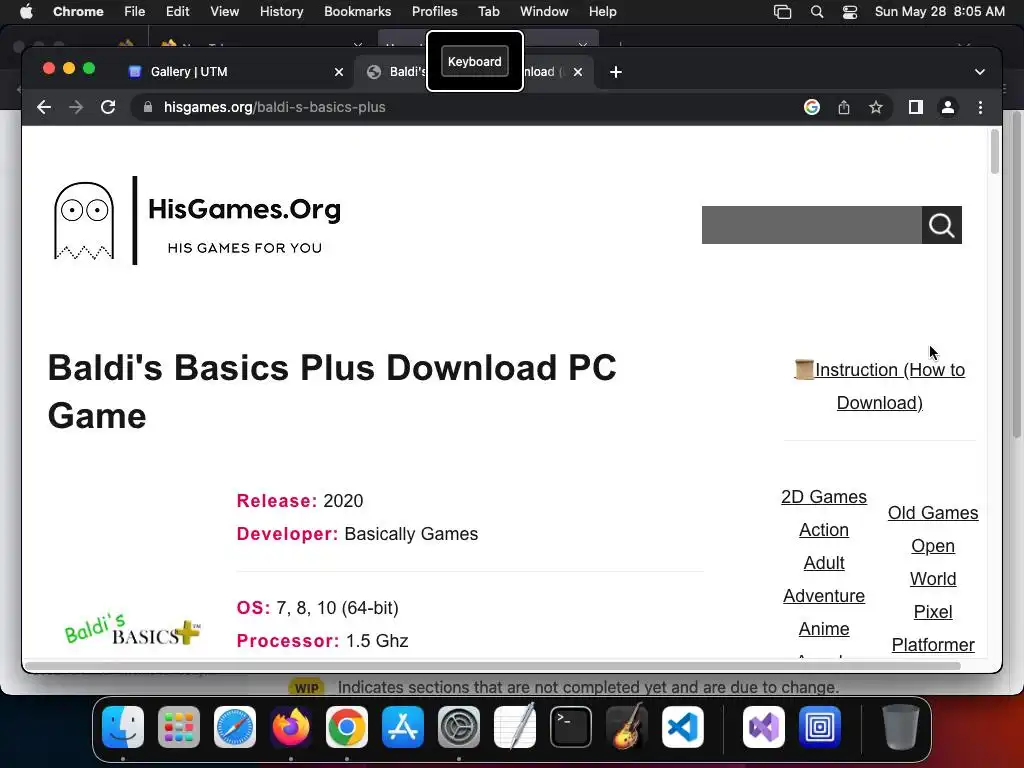Viewport: 1024px width, 768px height.
Task: Open the Chrome profile avatar
Action: click(x=948, y=107)
